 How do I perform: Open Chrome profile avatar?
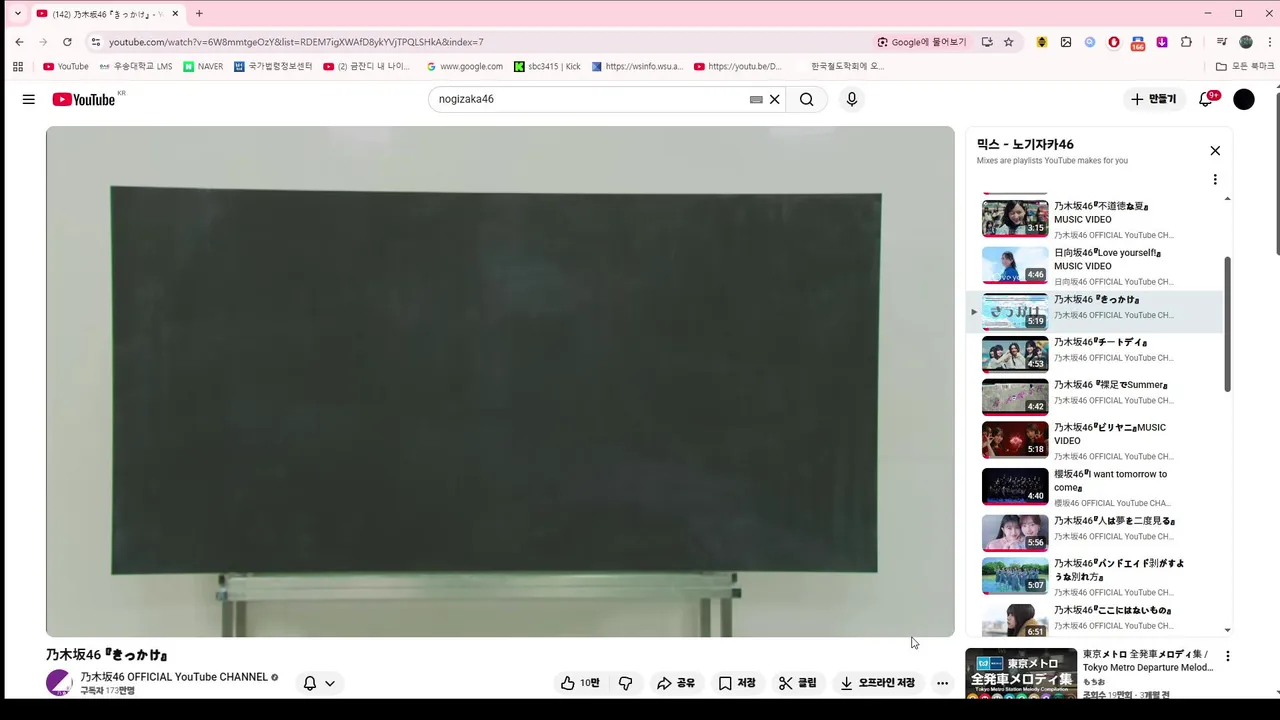point(1246,42)
